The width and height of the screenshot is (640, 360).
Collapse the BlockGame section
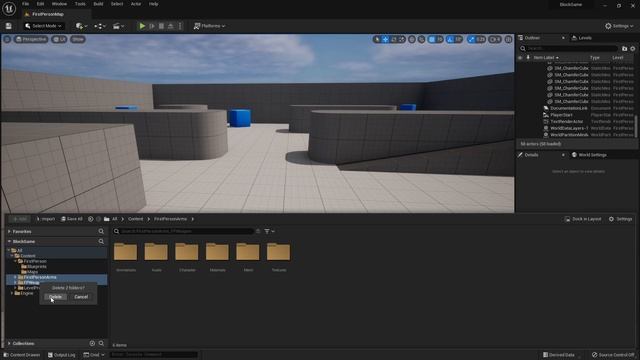(9, 242)
